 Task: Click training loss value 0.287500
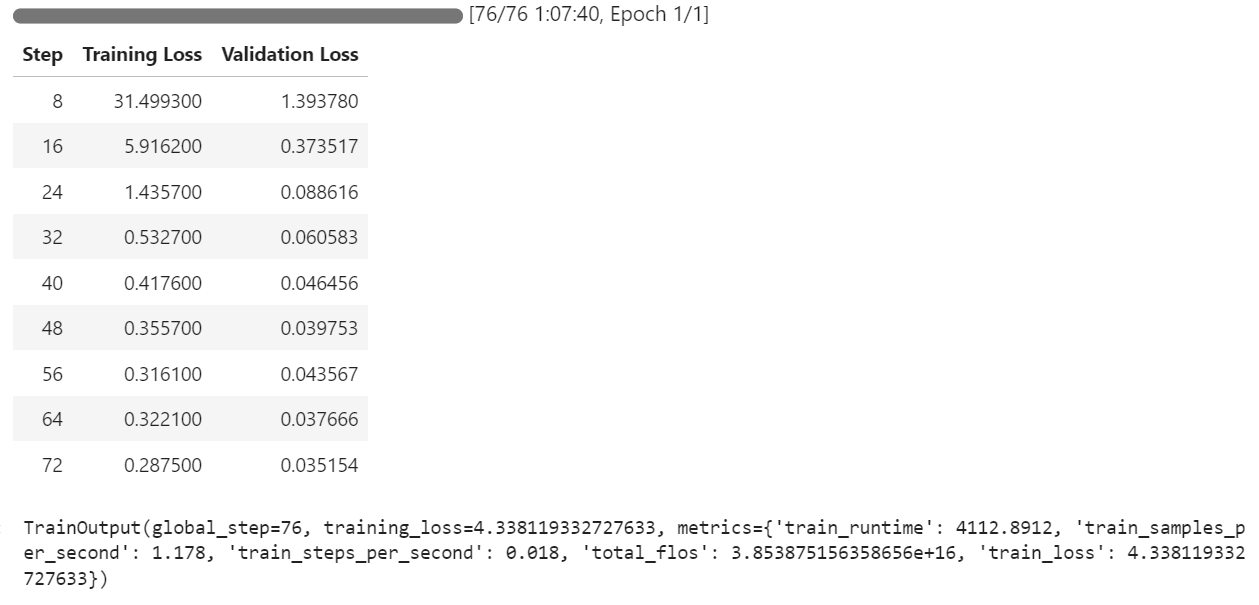coord(163,465)
